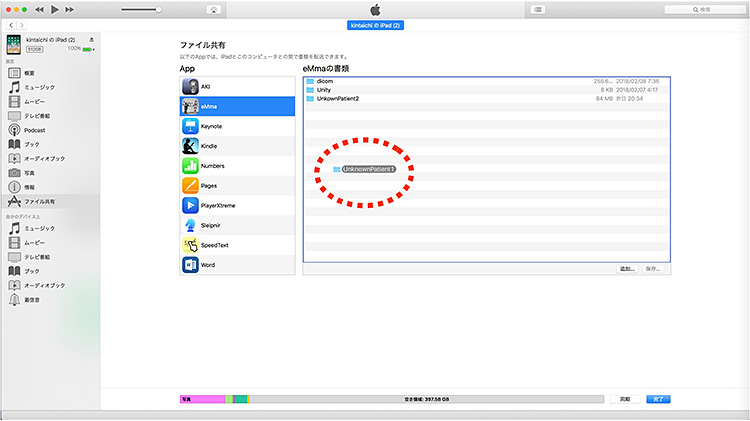The width and height of the screenshot is (750, 421).
Task: Select the Keynote app in App list
Action: [x=237, y=126]
